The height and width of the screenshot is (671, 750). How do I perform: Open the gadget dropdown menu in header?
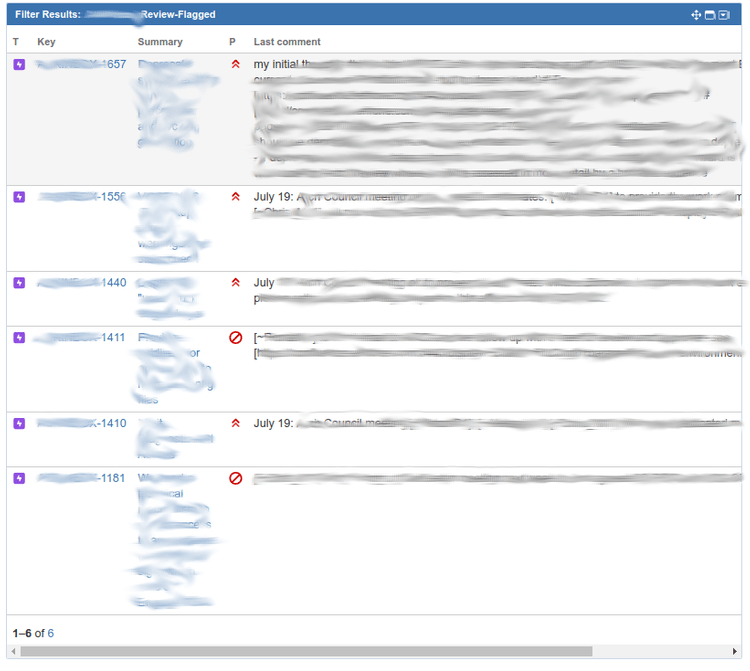(724, 15)
